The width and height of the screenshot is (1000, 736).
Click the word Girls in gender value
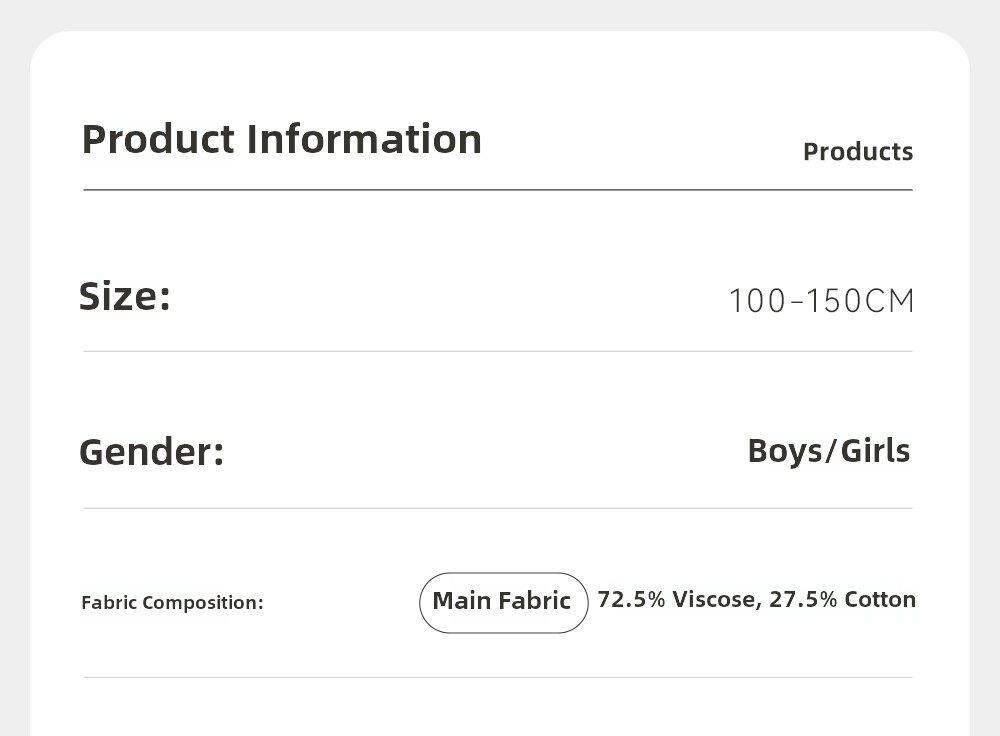[x=875, y=451]
